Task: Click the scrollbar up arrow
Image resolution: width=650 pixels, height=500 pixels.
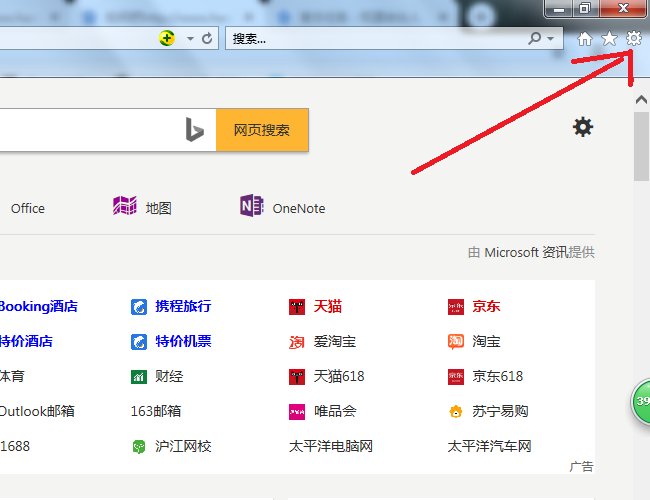Action: pyautogui.click(x=641, y=100)
